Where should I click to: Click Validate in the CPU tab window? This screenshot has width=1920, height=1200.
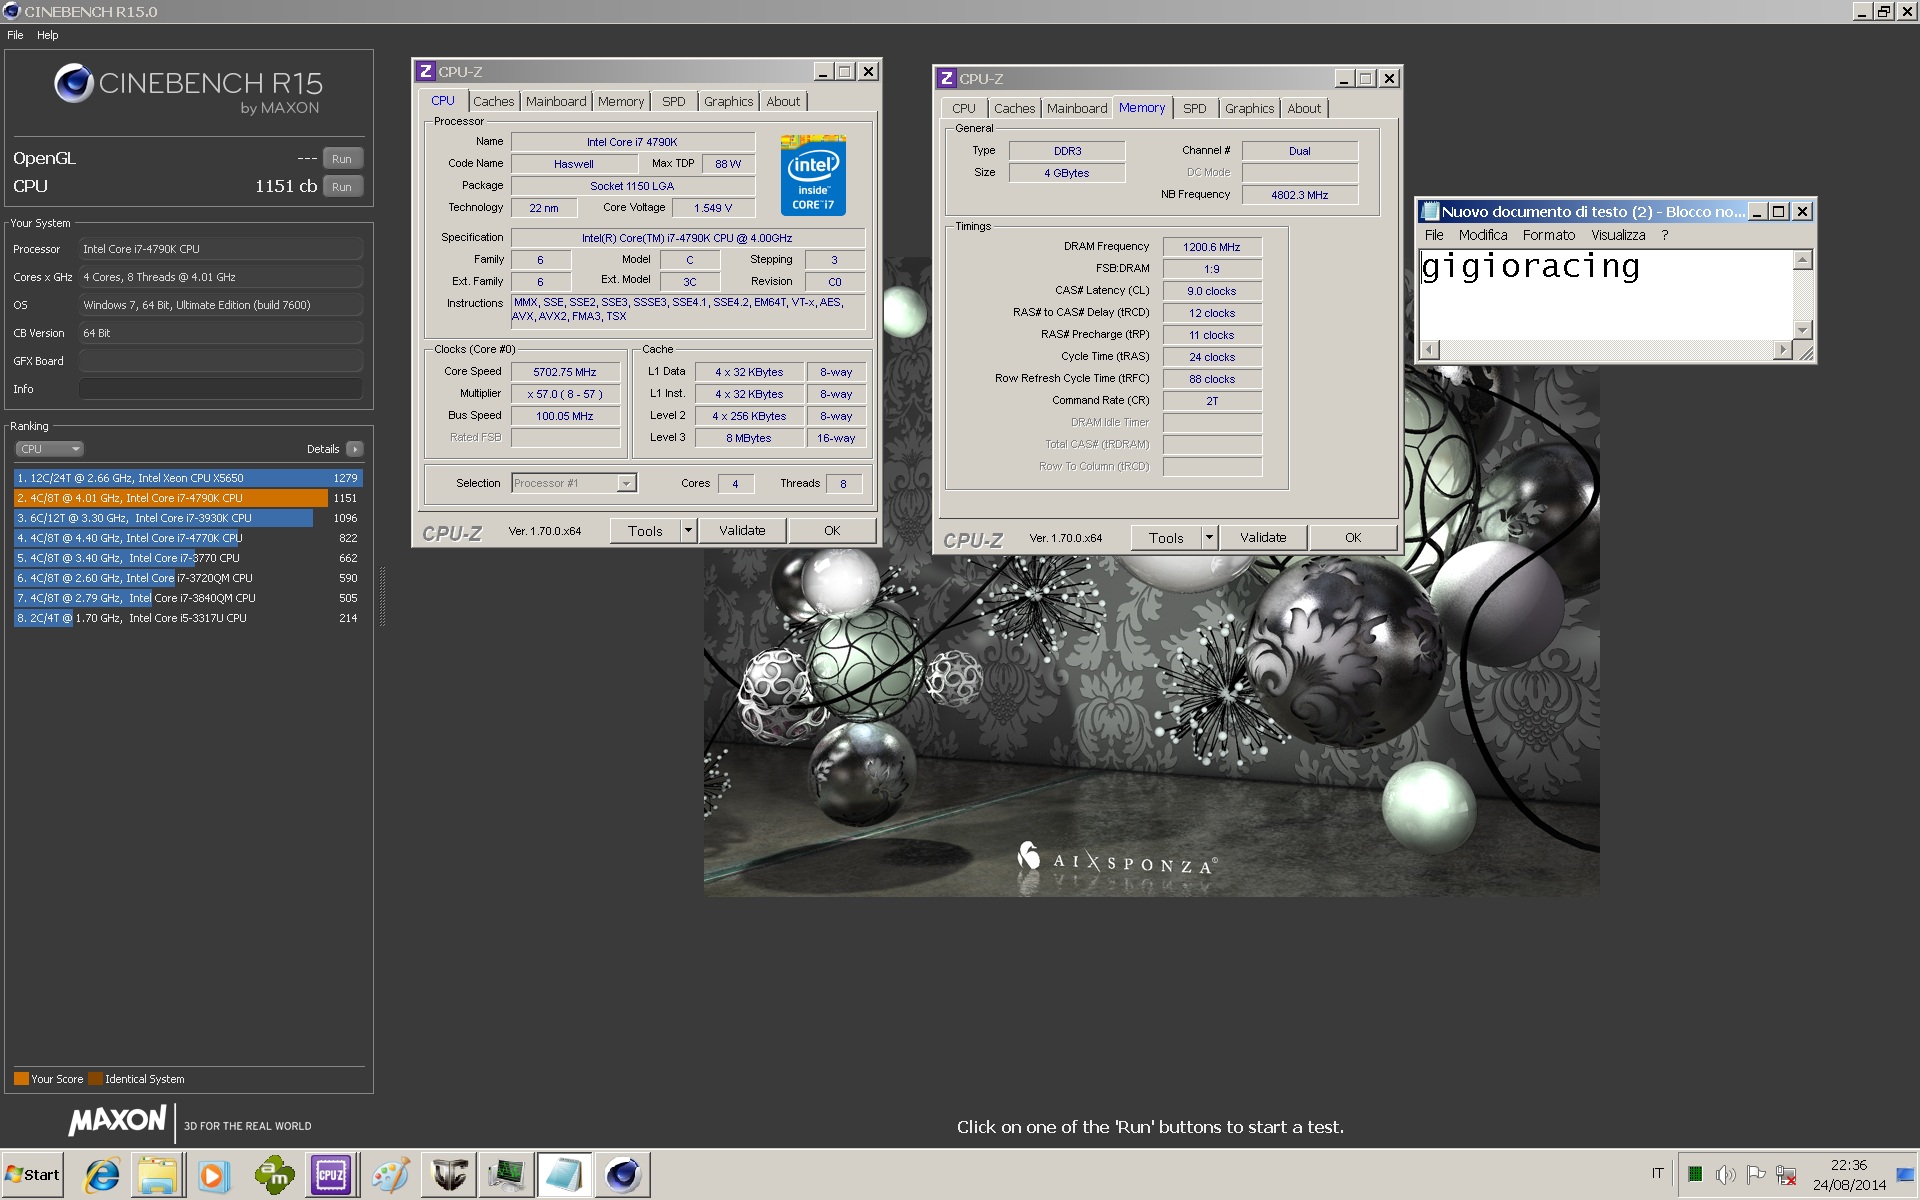click(742, 531)
